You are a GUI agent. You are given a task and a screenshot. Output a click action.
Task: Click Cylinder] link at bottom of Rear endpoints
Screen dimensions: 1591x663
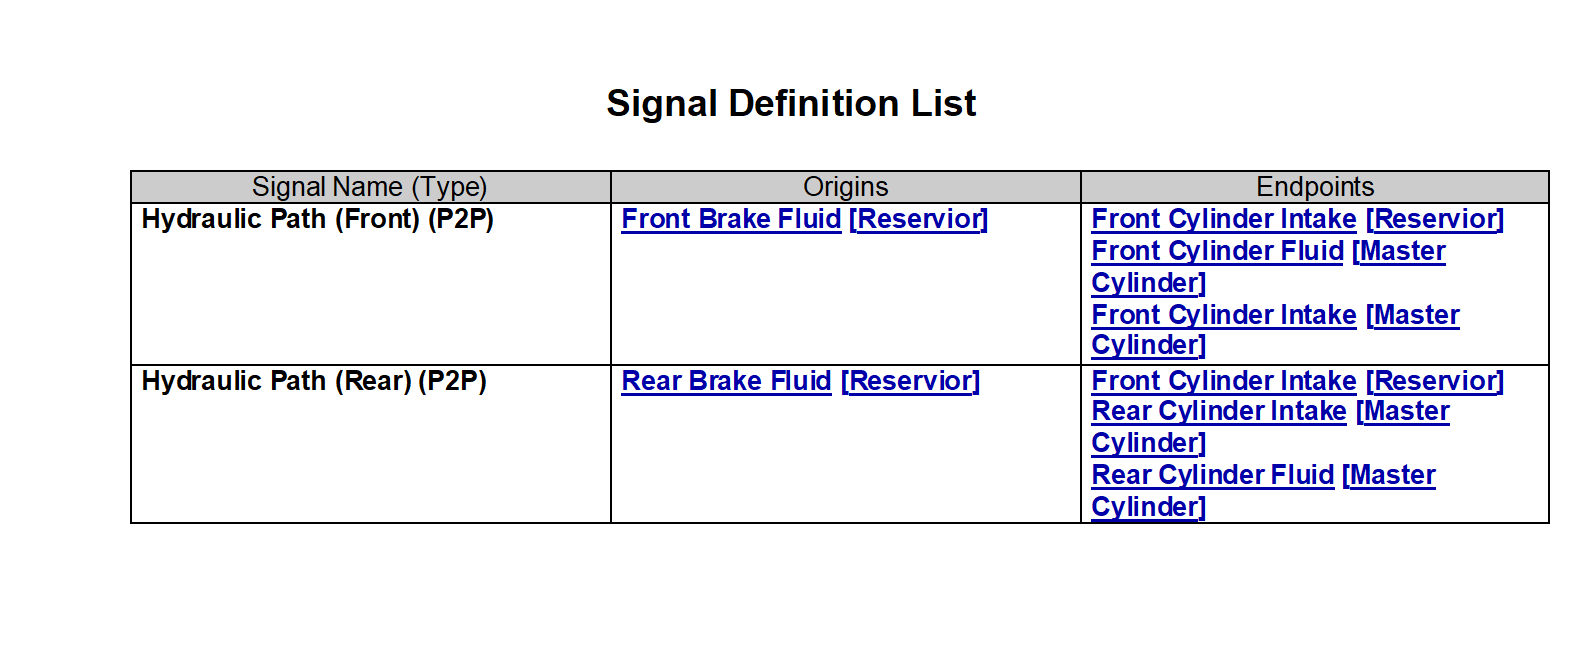[1148, 507]
